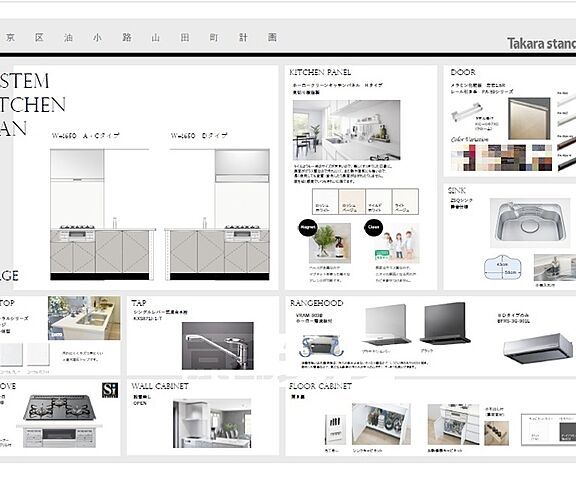Click the Takara standard logo
The height and width of the screenshot is (480, 576).
click(x=541, y=43)
